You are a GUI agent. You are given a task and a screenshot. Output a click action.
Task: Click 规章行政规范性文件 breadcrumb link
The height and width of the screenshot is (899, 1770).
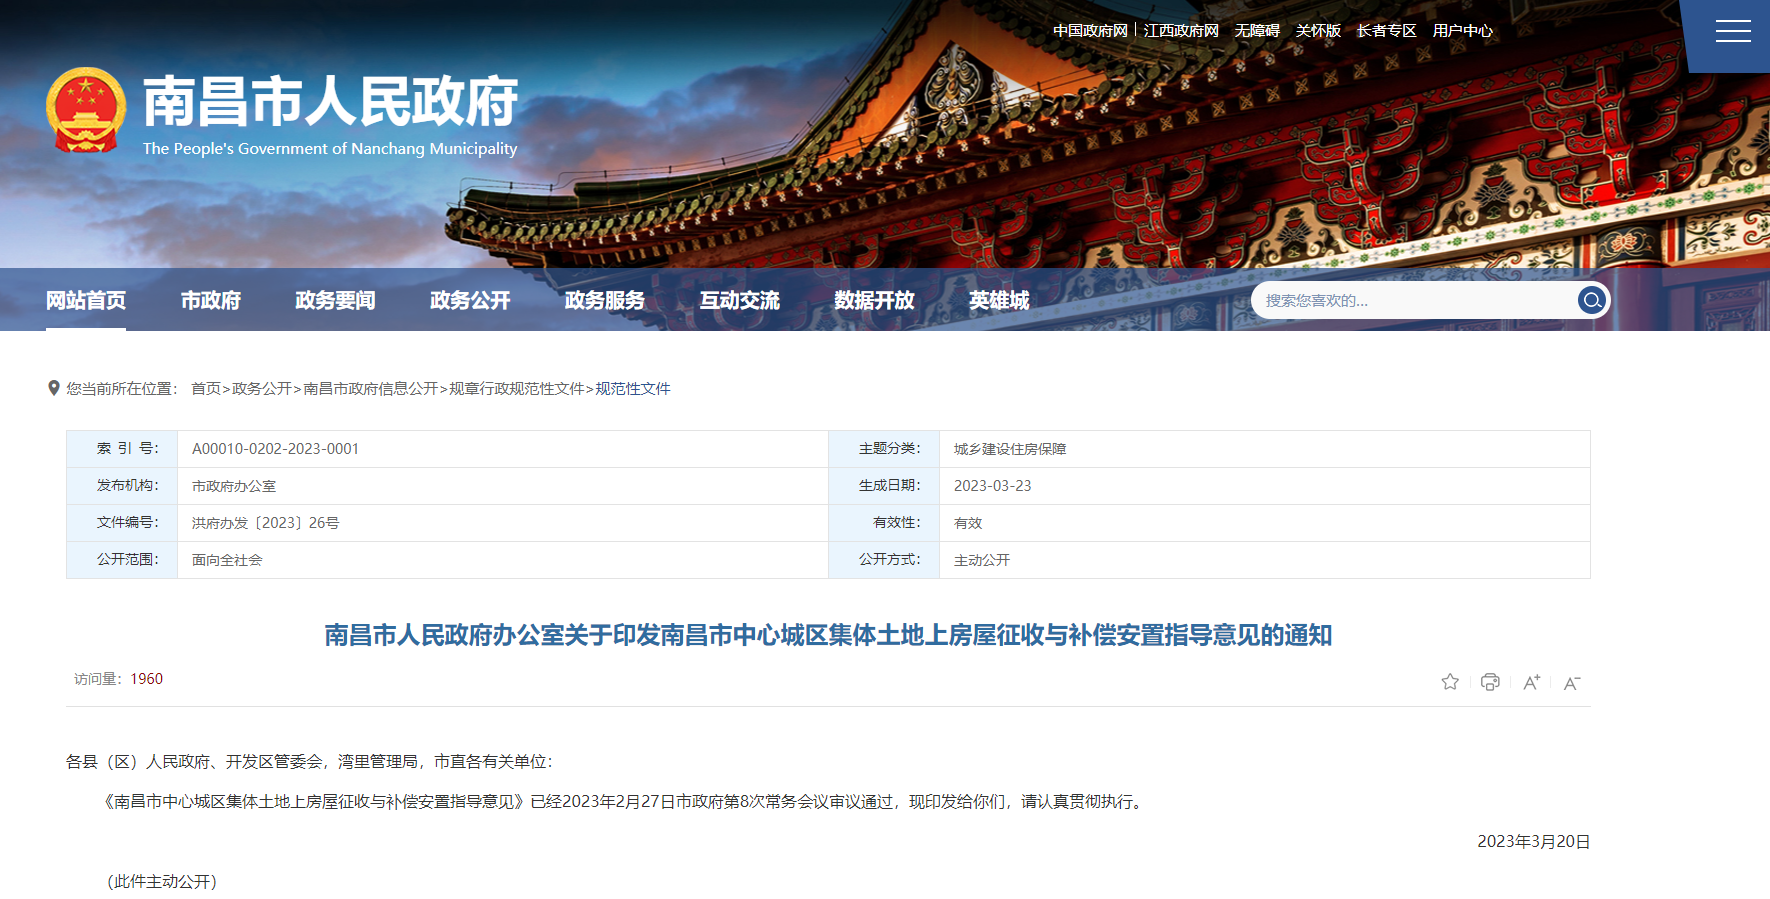coord(516,389)
